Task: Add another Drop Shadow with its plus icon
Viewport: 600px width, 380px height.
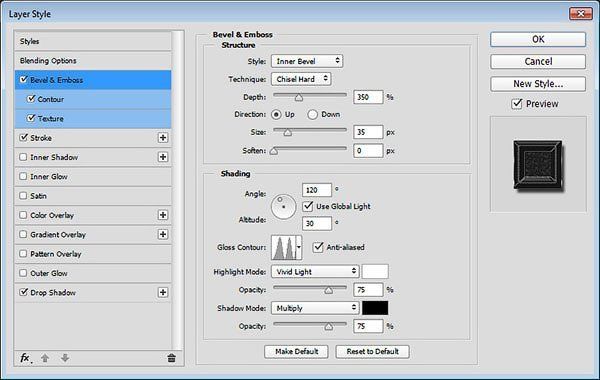Action: coord(163,292)
